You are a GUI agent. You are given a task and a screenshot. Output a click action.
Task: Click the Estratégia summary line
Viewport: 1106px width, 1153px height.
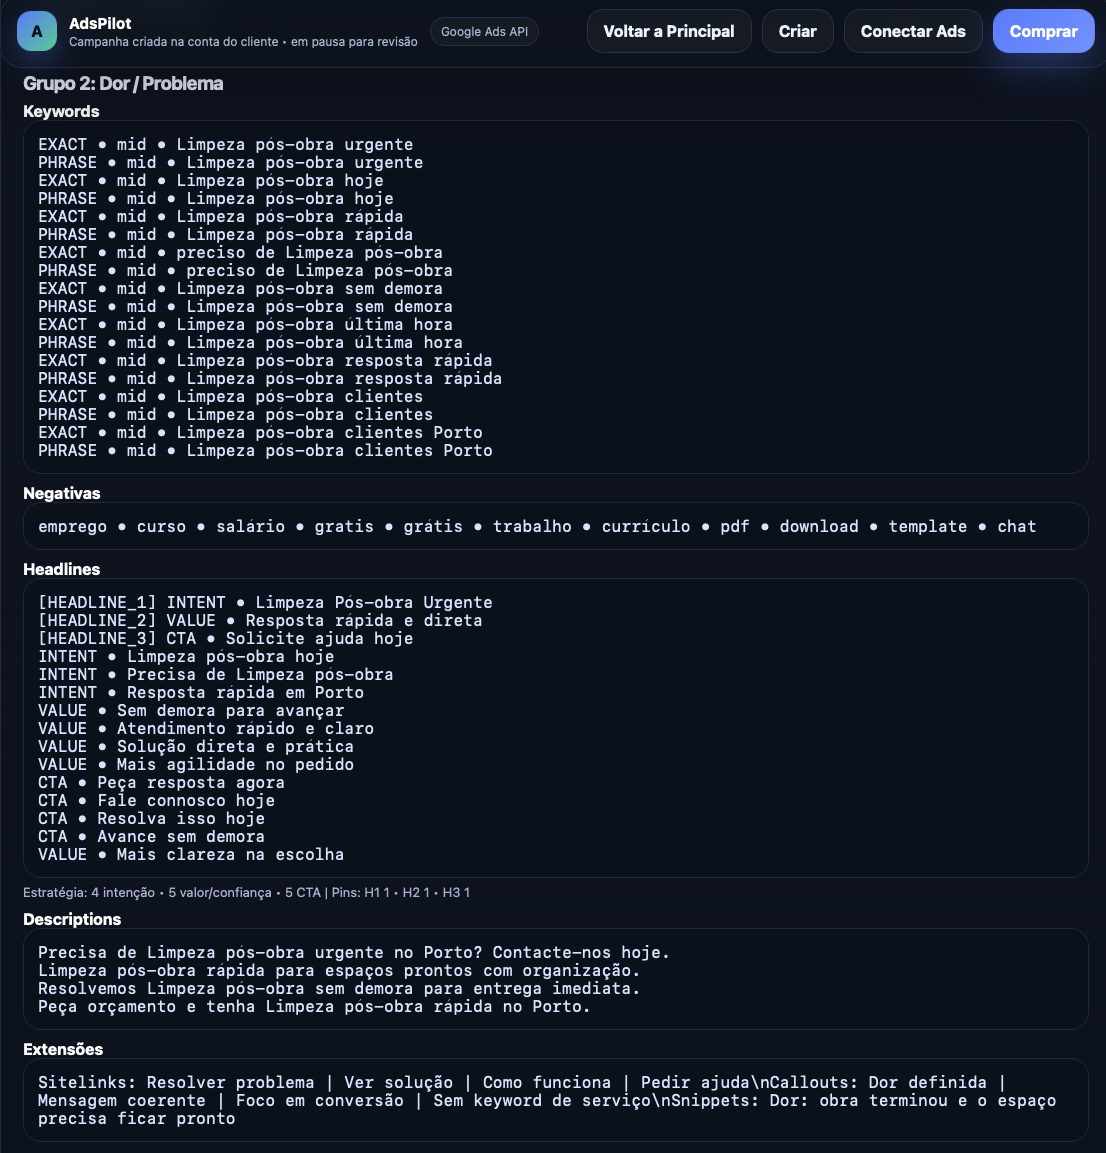click(x=246, y=893)
